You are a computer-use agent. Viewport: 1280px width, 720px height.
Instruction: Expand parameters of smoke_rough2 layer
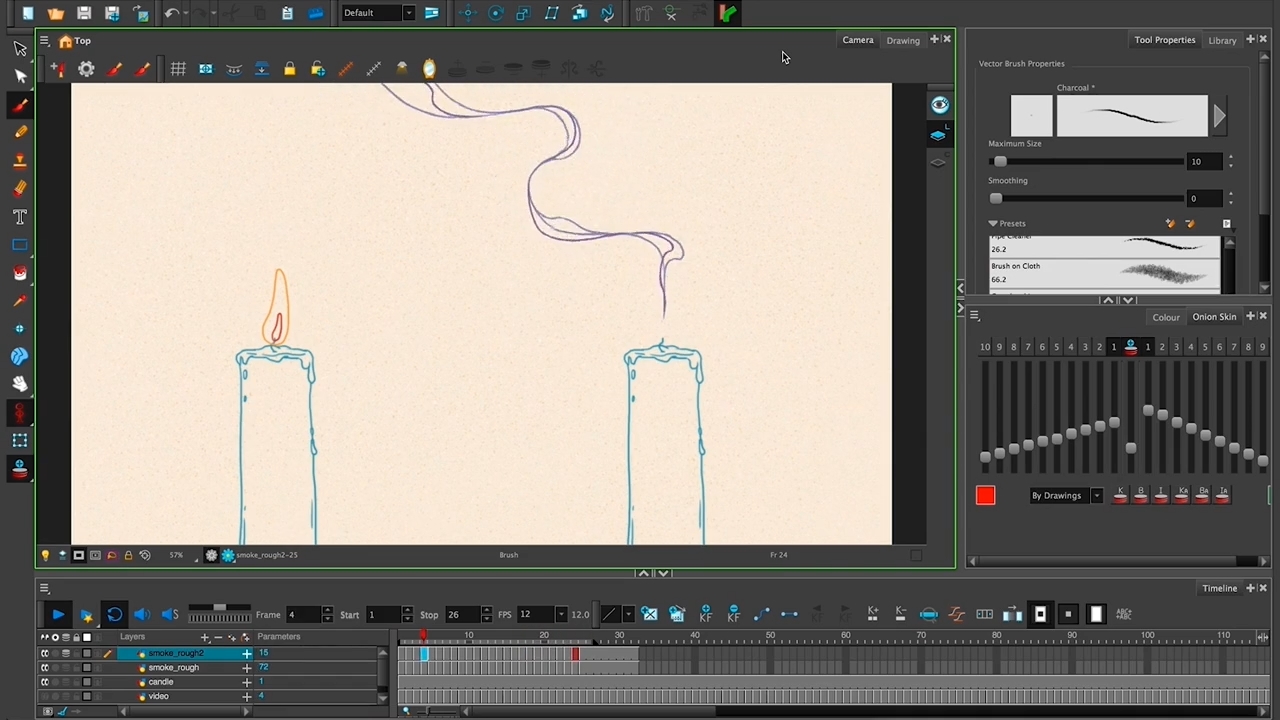point(247,654)
